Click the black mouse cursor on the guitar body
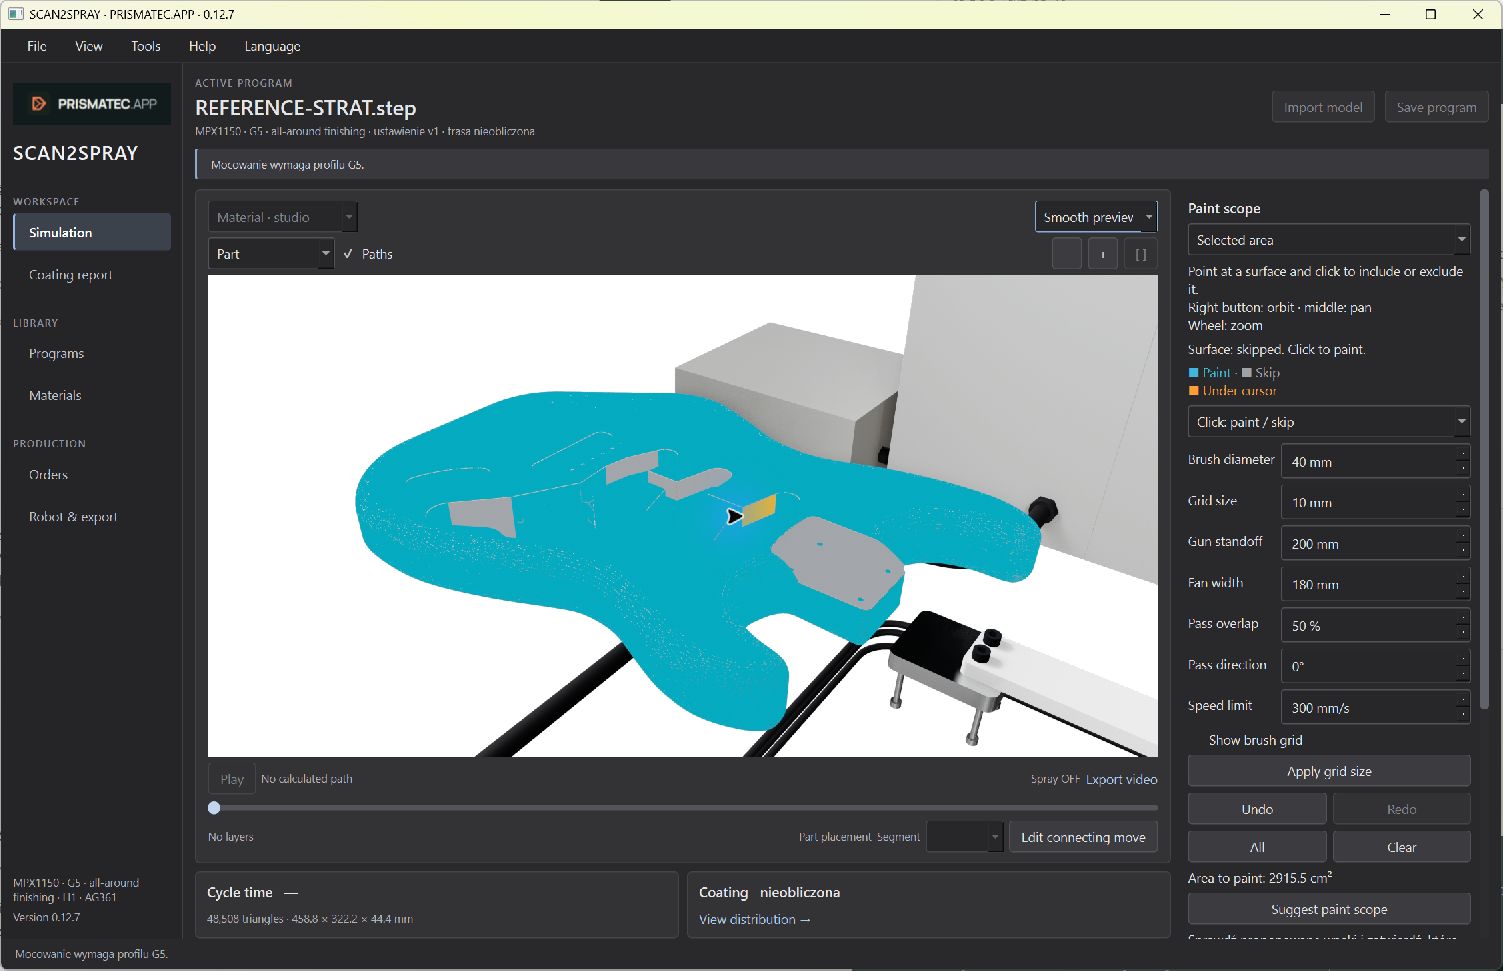Image resolution: width=1503 pixels, height=971 pixels. point(734,516)
